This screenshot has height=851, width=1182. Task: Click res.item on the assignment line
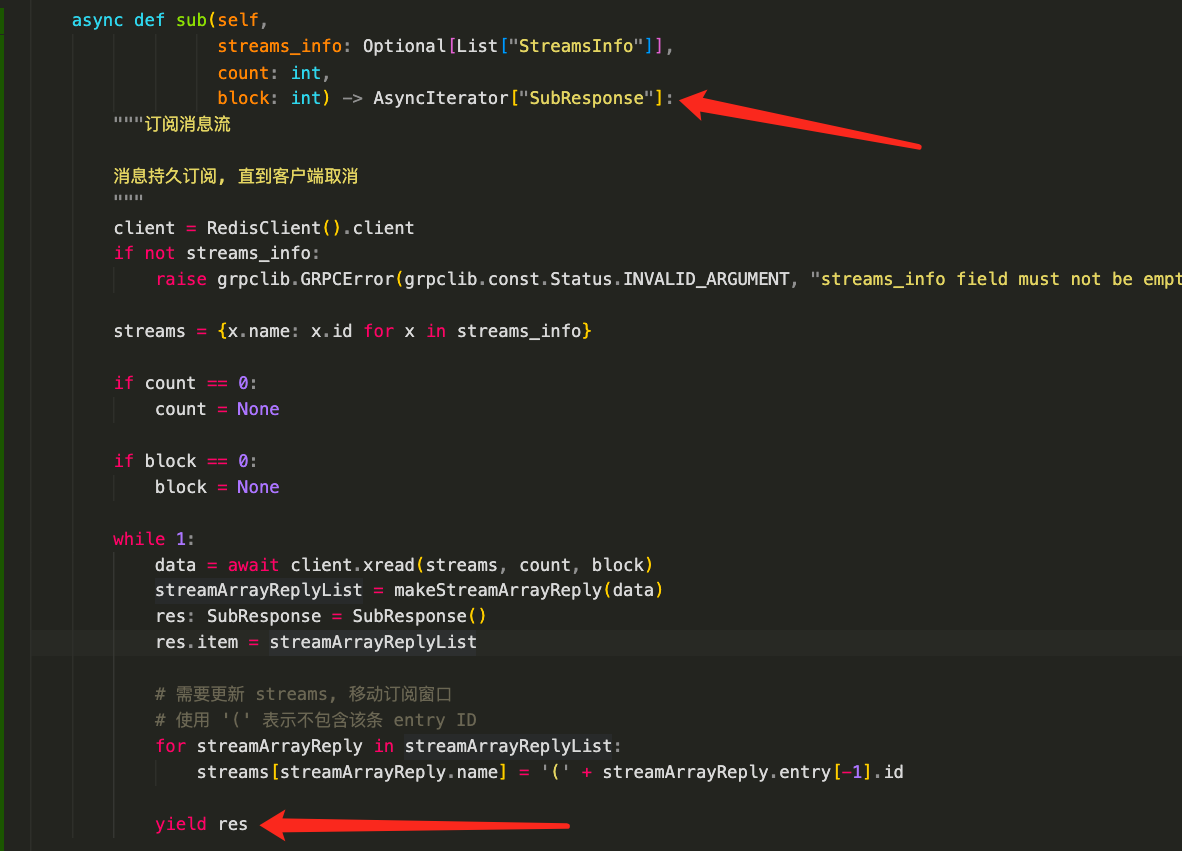(x=196, y=642)
